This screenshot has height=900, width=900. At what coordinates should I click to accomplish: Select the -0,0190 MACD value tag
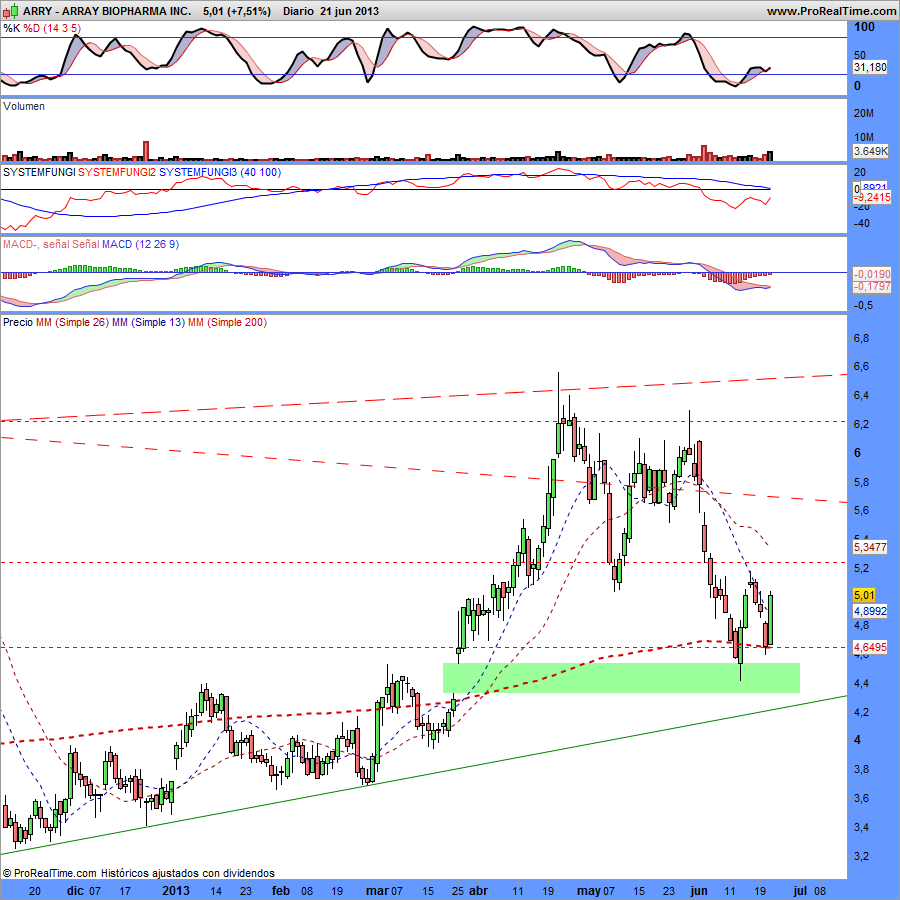coord(872,274)
